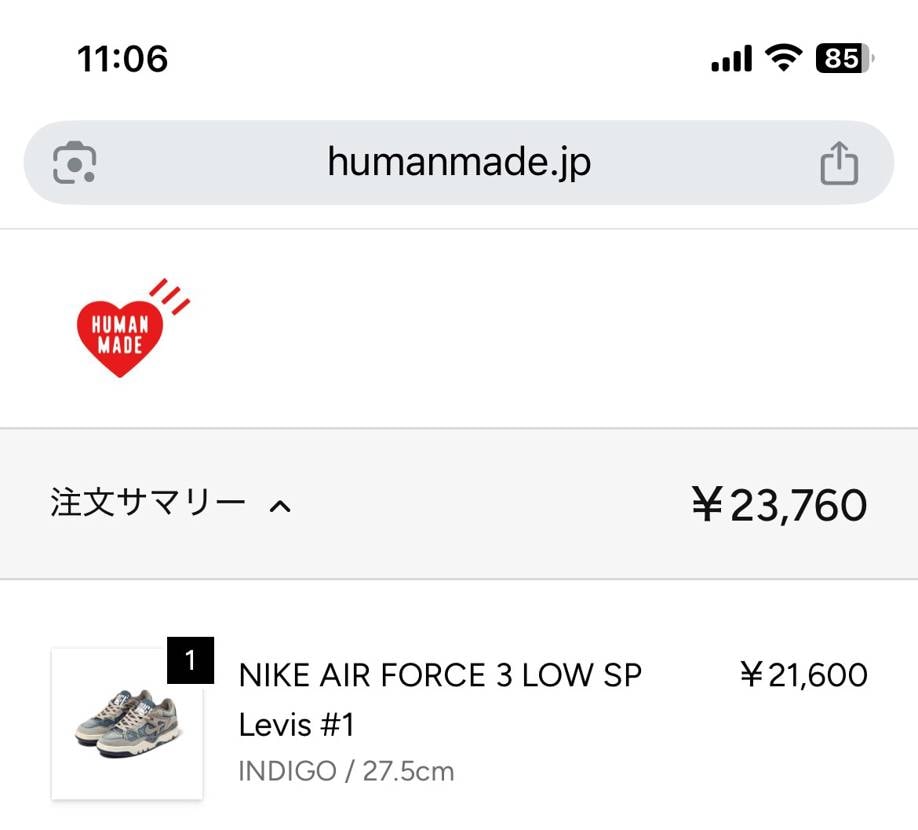Viewport: 918px width, 830px height.
Task: Select the humanmade.jp URL text
Action: [459, 162]
